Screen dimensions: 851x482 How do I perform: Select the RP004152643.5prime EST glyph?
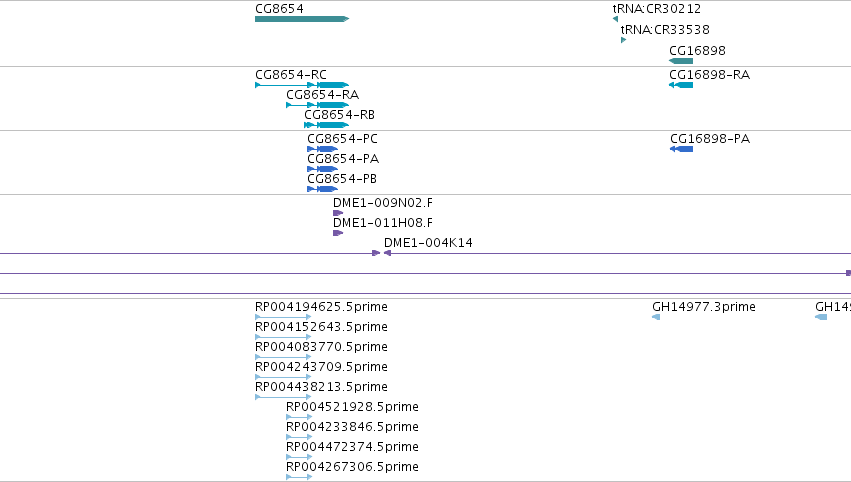click(x=283, y=337)
